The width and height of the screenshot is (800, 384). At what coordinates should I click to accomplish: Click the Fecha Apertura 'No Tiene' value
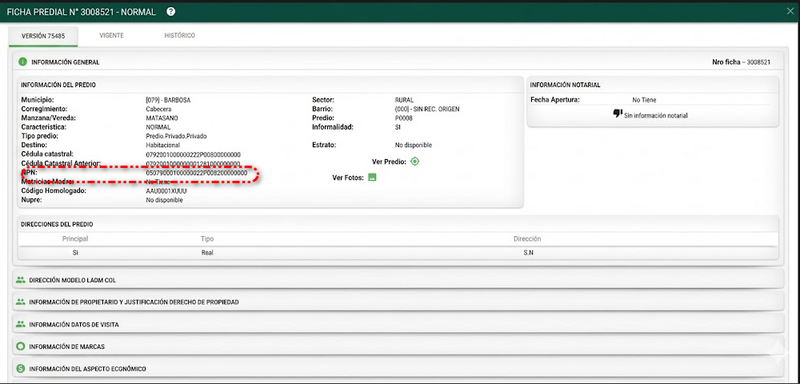point(644,100)
